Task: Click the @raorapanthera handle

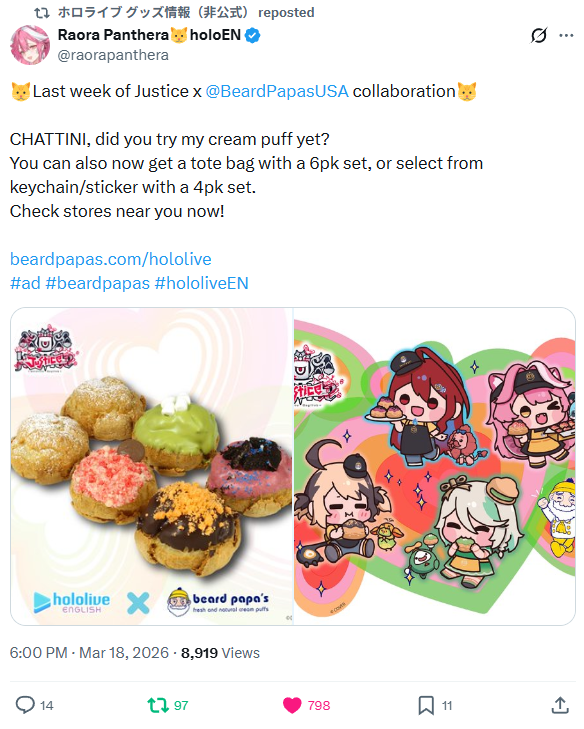Action: (113, 55)
